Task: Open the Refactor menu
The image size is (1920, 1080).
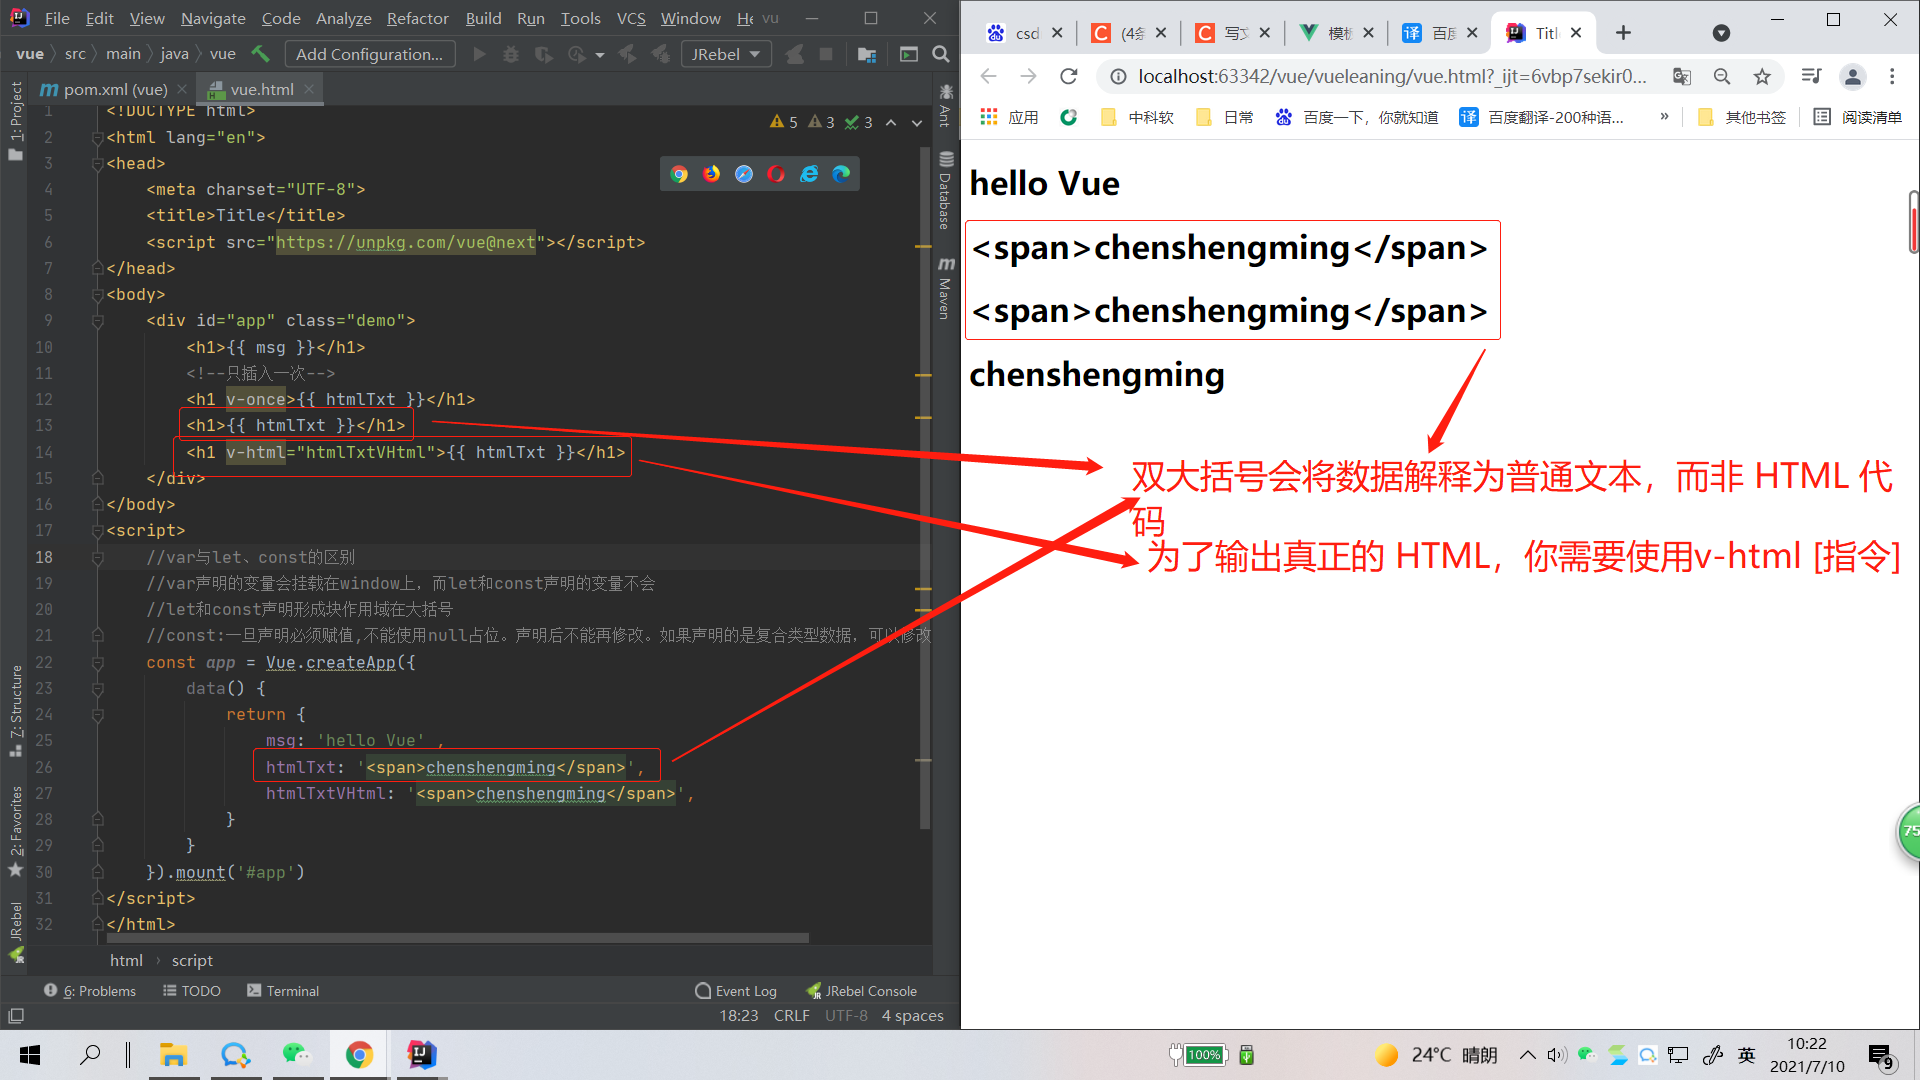Action: pyautogui.click(x=417, y=18)
